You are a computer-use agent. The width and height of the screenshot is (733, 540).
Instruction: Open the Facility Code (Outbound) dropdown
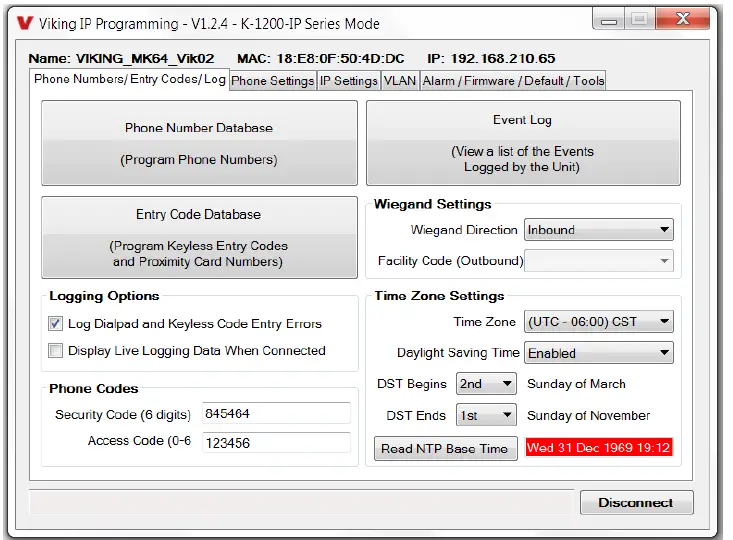click(598, 260)
